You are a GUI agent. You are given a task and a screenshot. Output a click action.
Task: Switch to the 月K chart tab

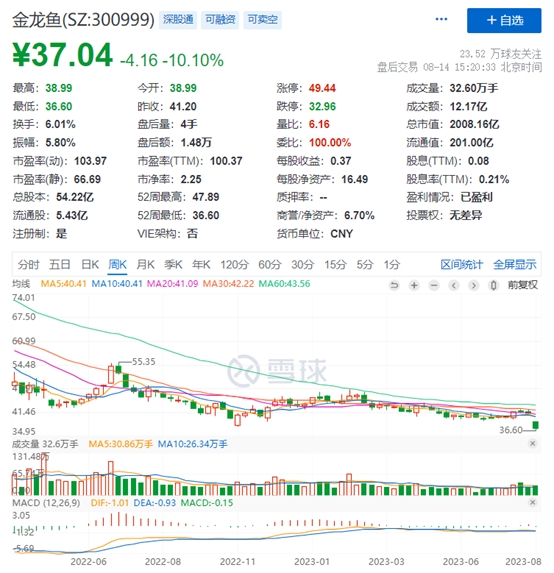click(x=145, y=264)
